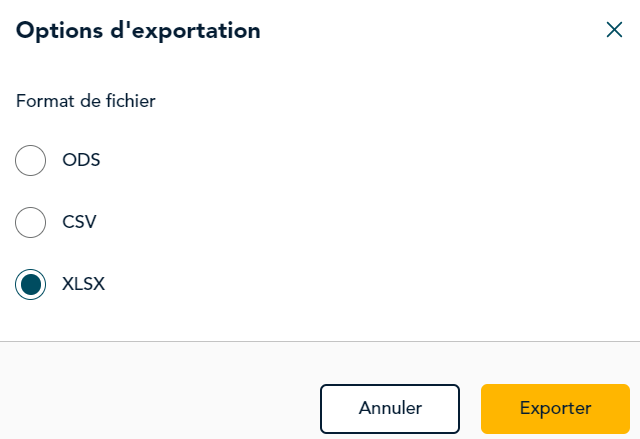This screenshot has height=439, width=640.
Task: Click the Options d'exportation title text
Action: pos(138,31)
